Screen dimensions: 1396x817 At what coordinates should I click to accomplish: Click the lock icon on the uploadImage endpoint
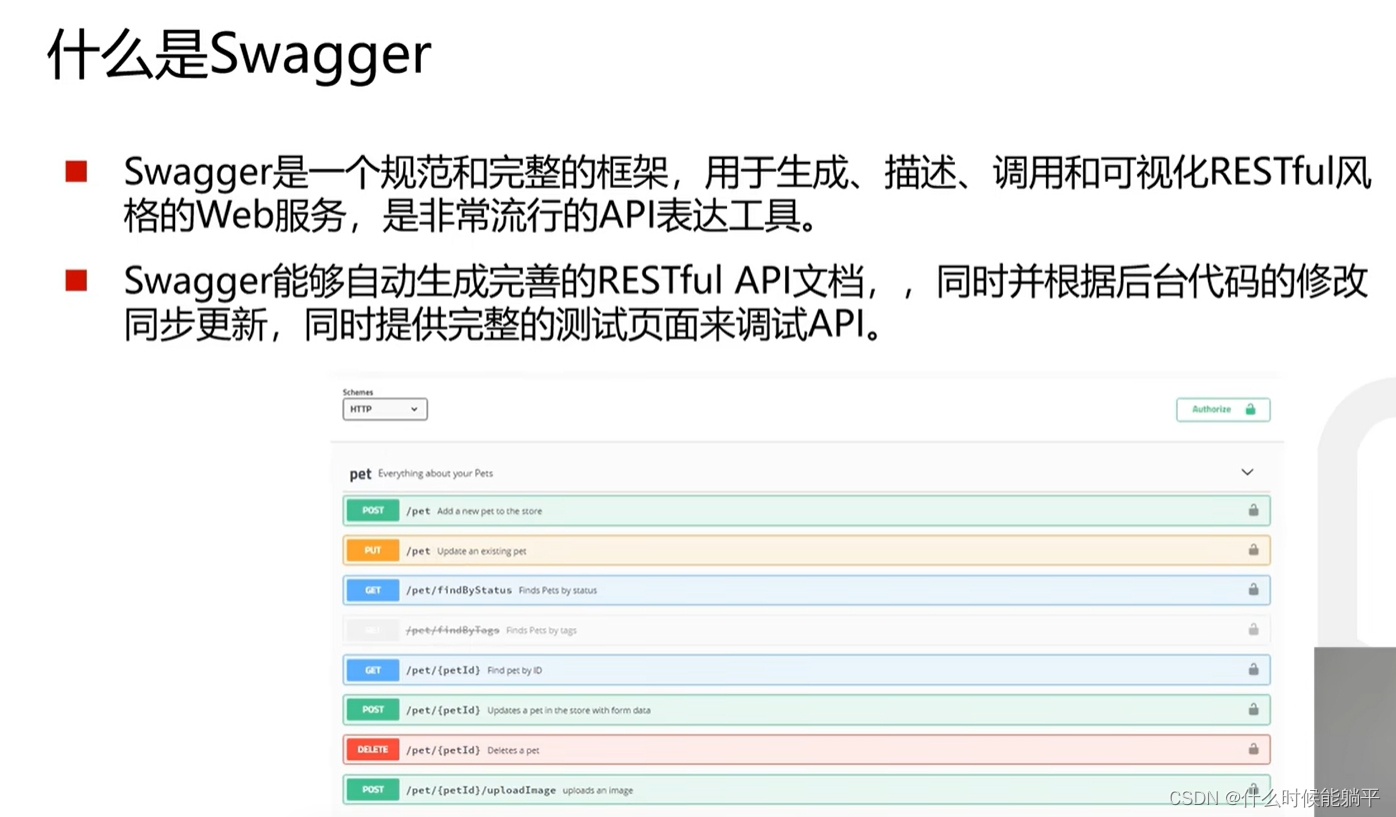coord(1253,789)
